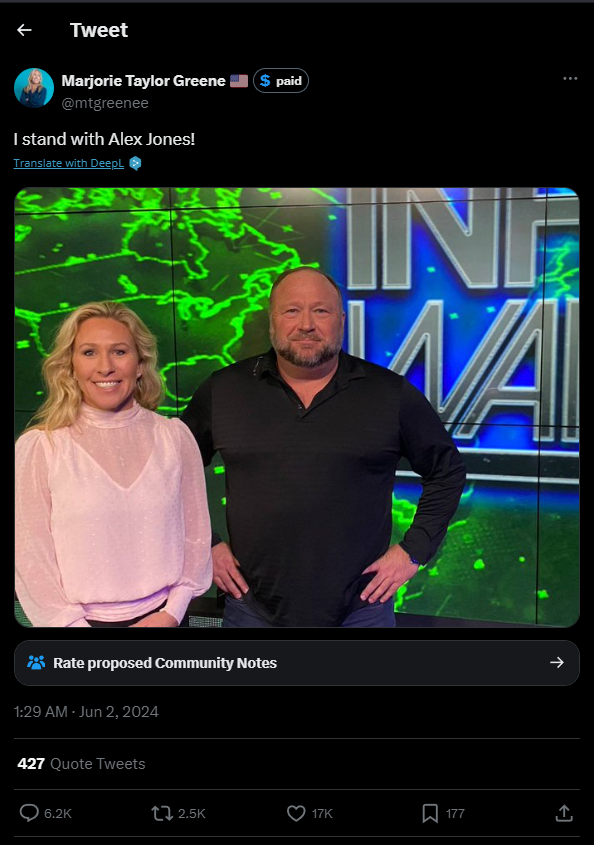
Task: Open Rate proposed Community Notes
Action: click(x=296, y=663)
